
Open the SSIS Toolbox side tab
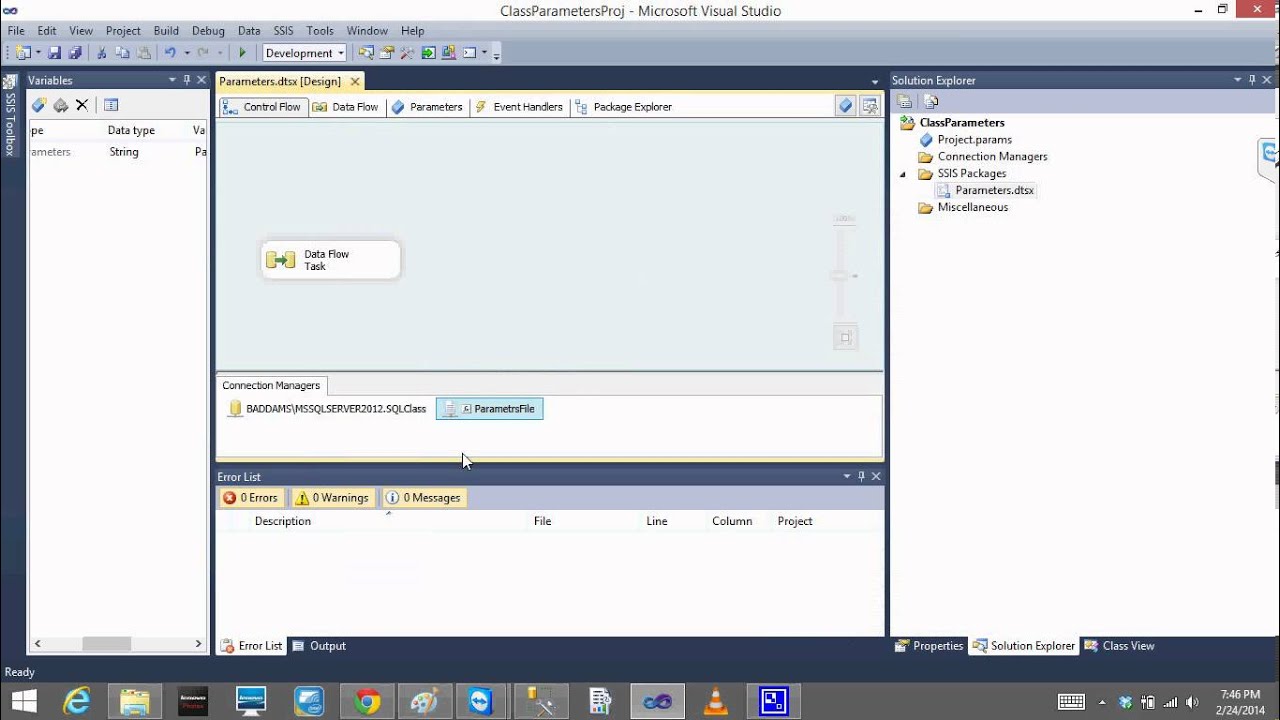pos(10,117)
